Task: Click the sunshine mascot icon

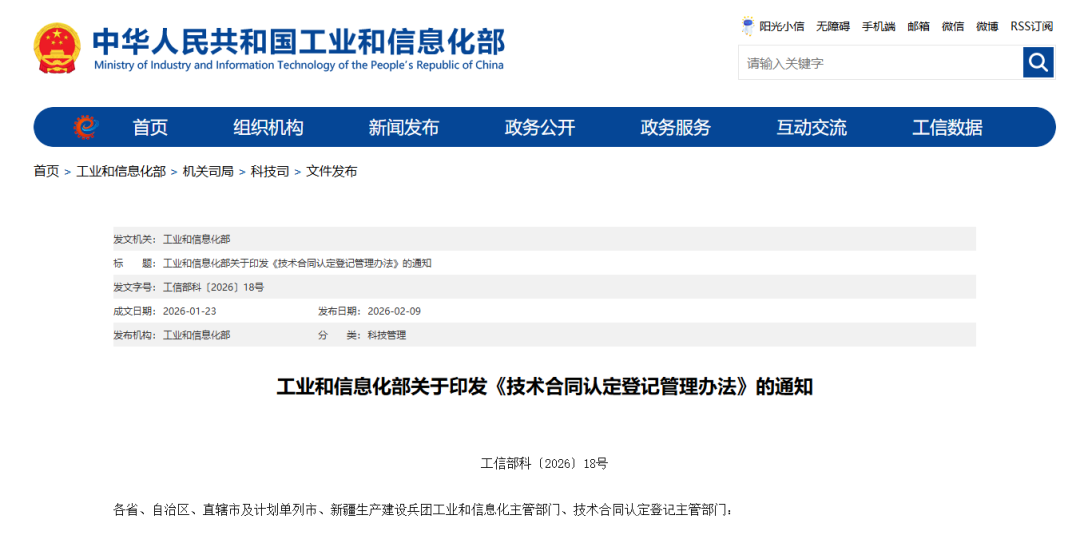Action: pos(747,26)
